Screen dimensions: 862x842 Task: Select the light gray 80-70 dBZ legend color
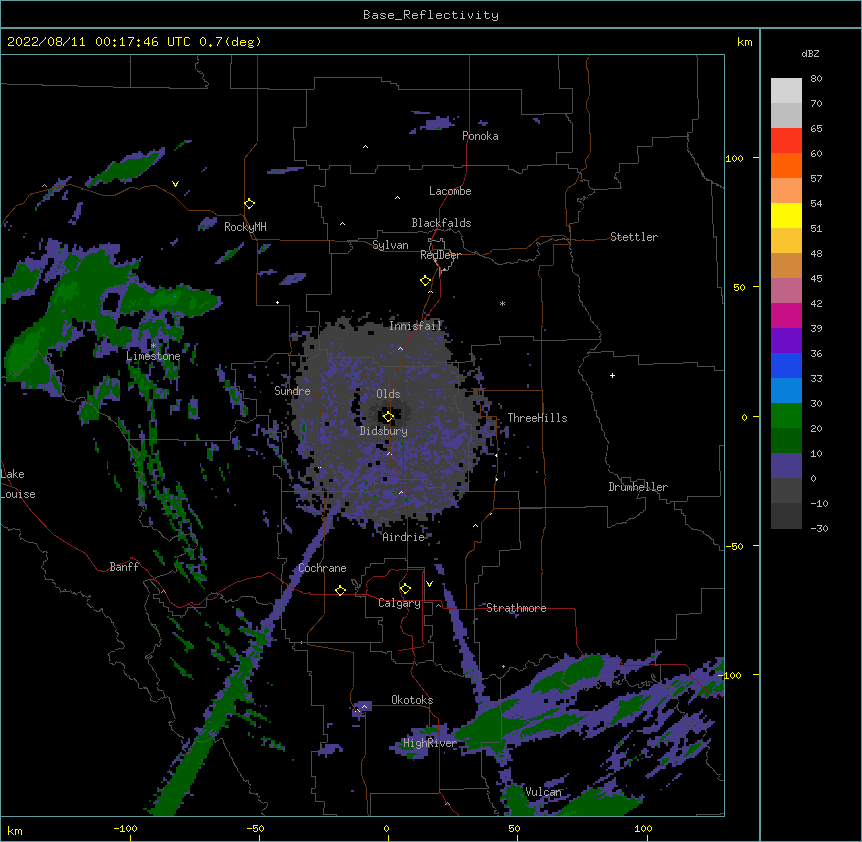(786, 91)
